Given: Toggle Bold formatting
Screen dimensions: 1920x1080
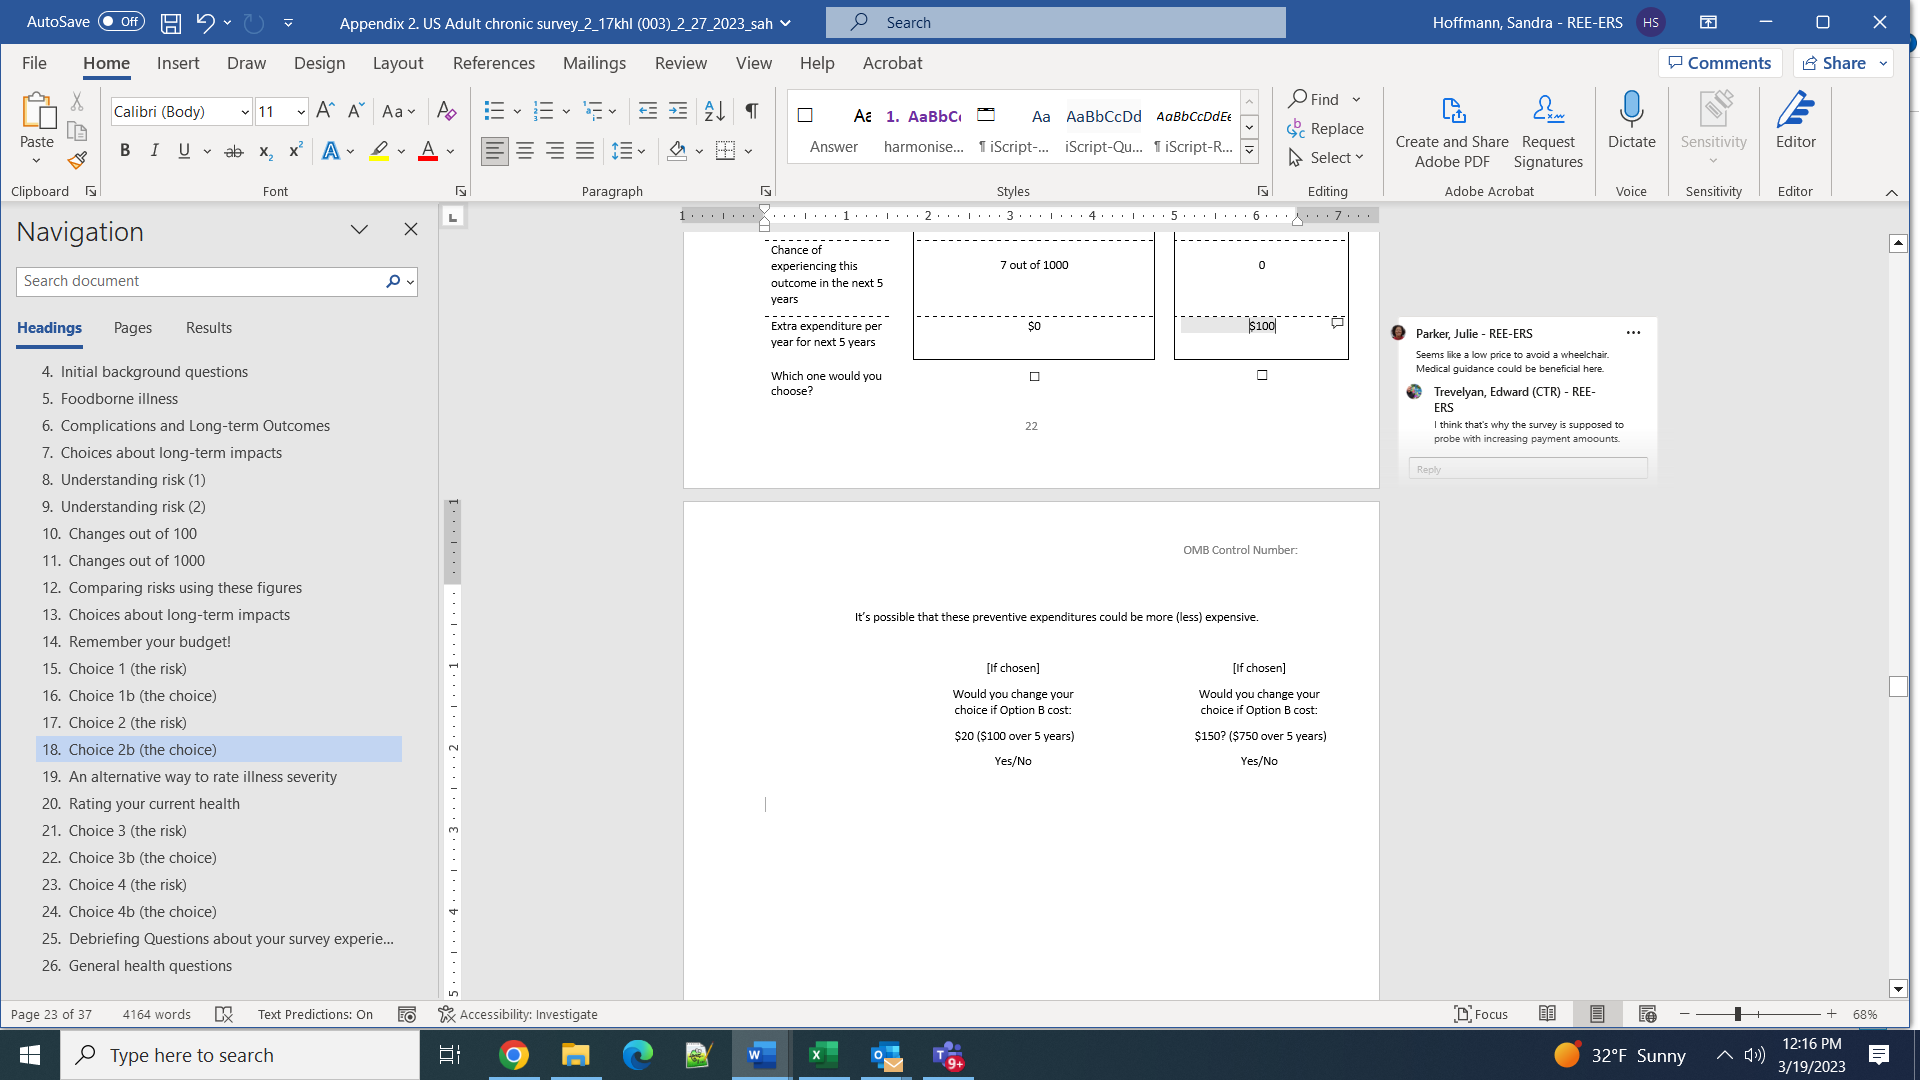Looking at the screenshot, I should click(x=125, y=151).
